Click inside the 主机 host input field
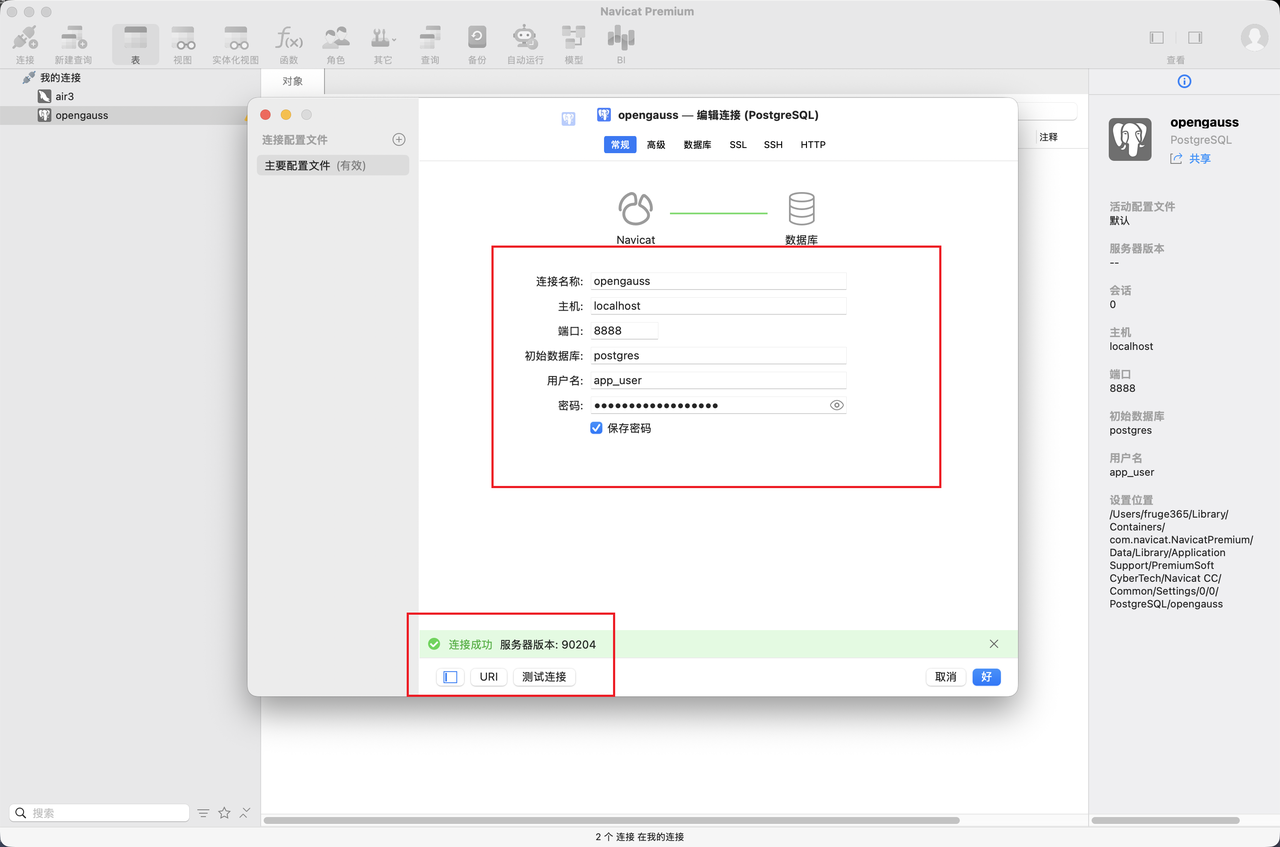The height and width of the screenshot is (847, 1280). click(x=717, y=305)
